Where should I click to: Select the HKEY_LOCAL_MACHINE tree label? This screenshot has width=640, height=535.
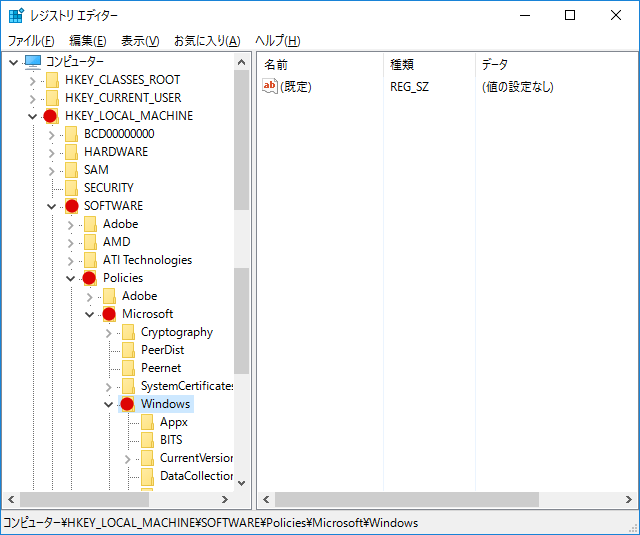coord(129,116)
